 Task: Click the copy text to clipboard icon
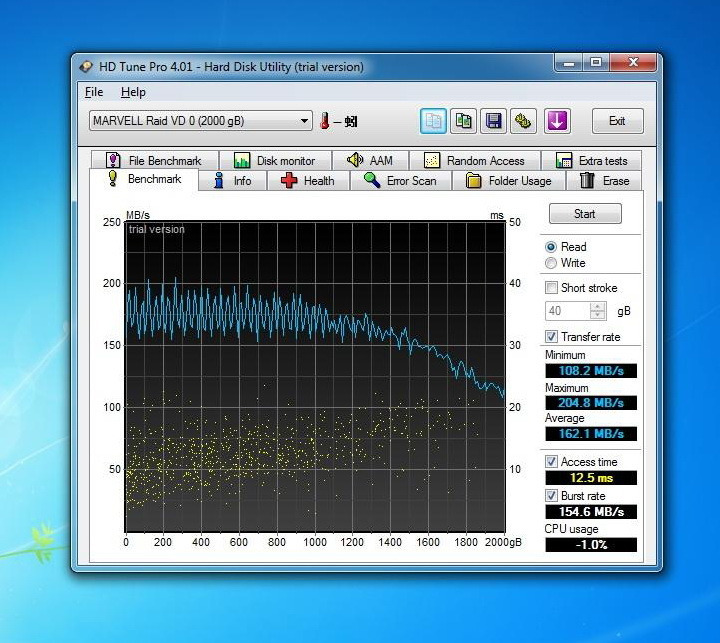433,121
